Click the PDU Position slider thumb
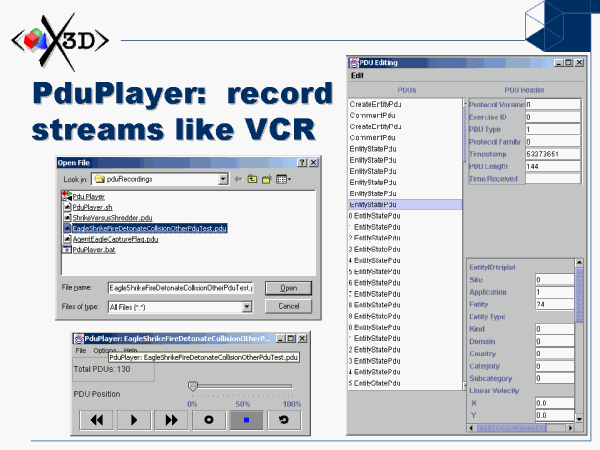 pyautogui.click(x=193, y=386)
